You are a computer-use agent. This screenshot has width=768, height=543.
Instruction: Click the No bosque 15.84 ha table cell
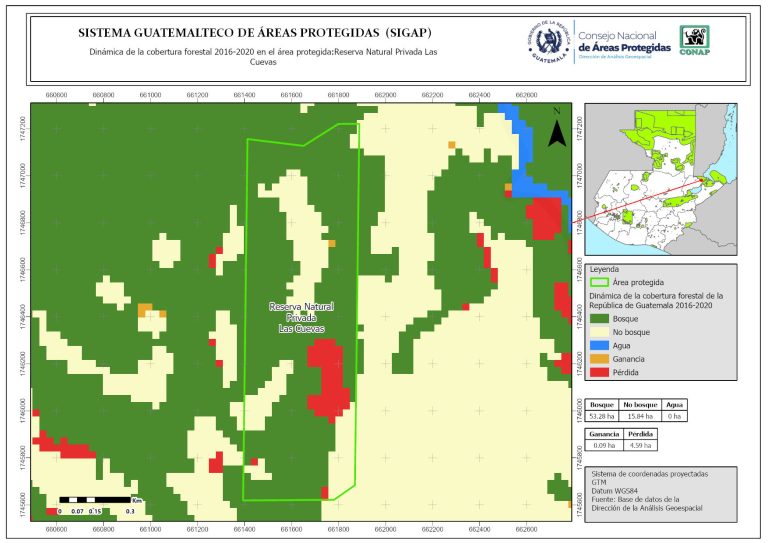[x=640, y=415]
